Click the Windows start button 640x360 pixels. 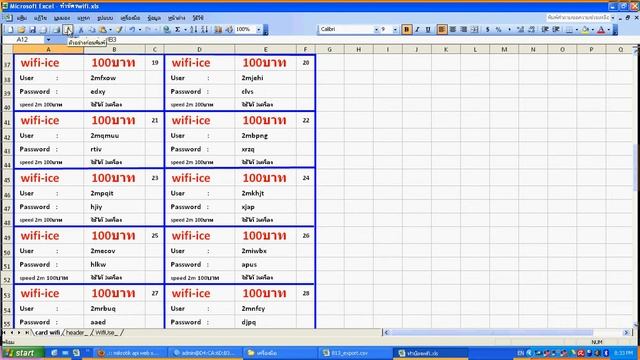(23, 353)
